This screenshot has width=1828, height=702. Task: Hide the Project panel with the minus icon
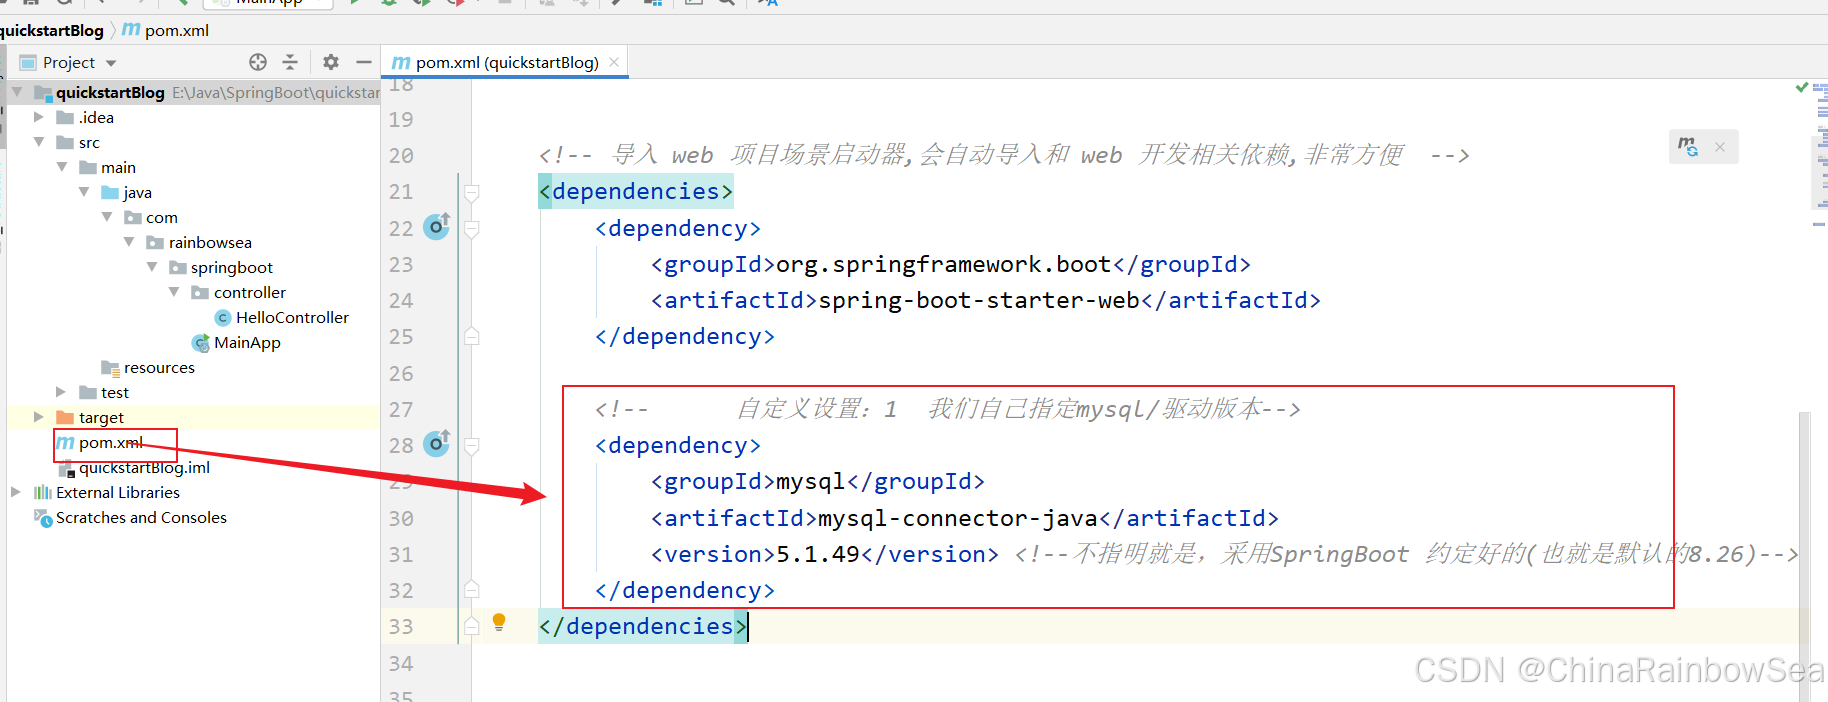[364, 62]
